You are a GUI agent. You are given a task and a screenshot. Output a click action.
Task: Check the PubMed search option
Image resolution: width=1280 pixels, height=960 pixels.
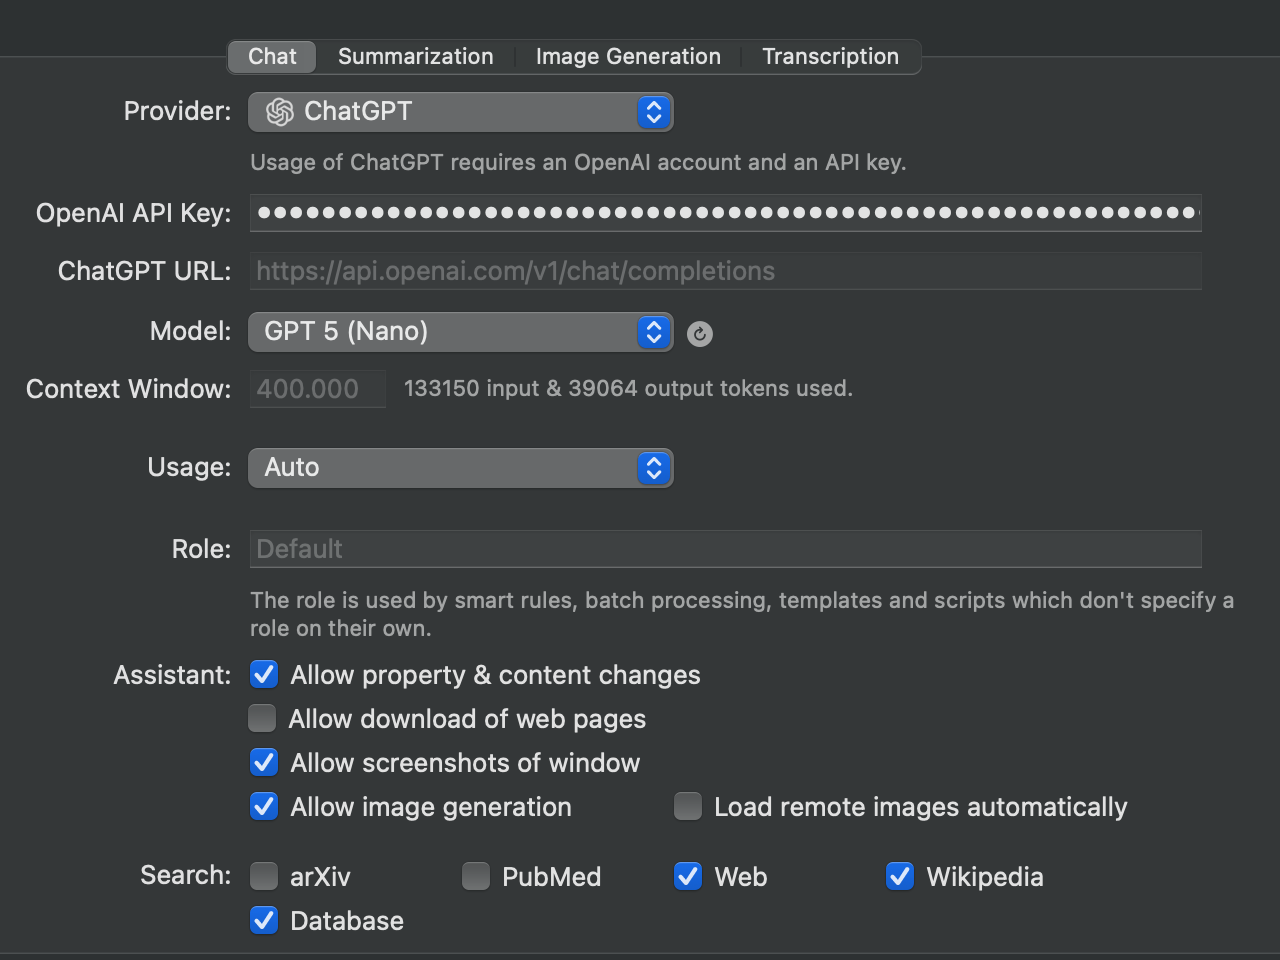(476, 877)
